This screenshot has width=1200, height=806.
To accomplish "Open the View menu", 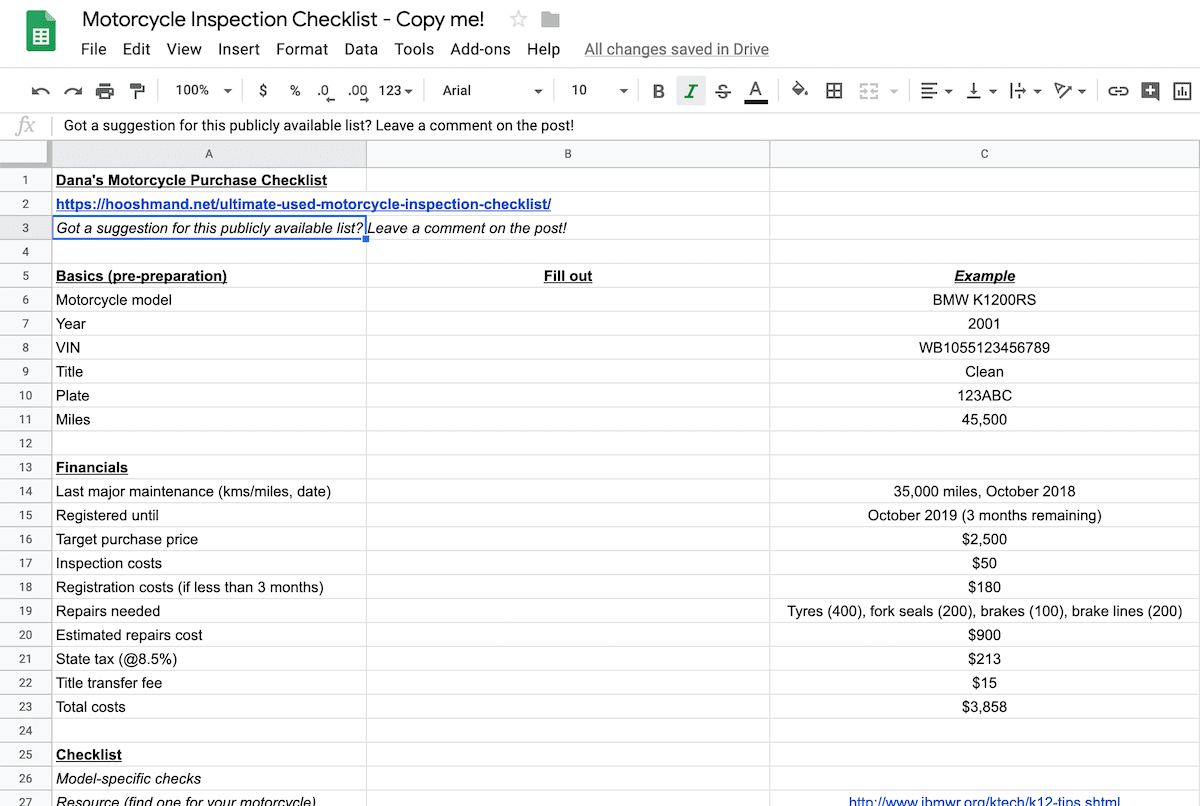I will 184,49.
